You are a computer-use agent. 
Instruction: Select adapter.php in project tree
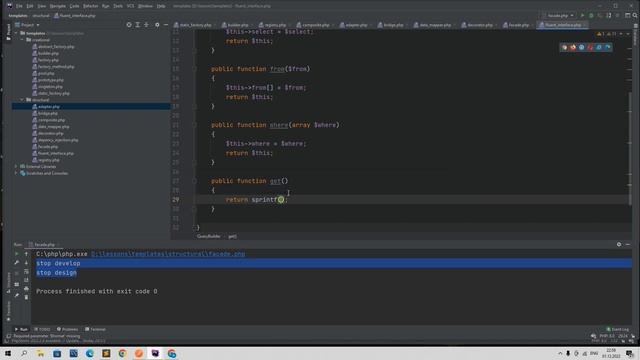point(46,107)
